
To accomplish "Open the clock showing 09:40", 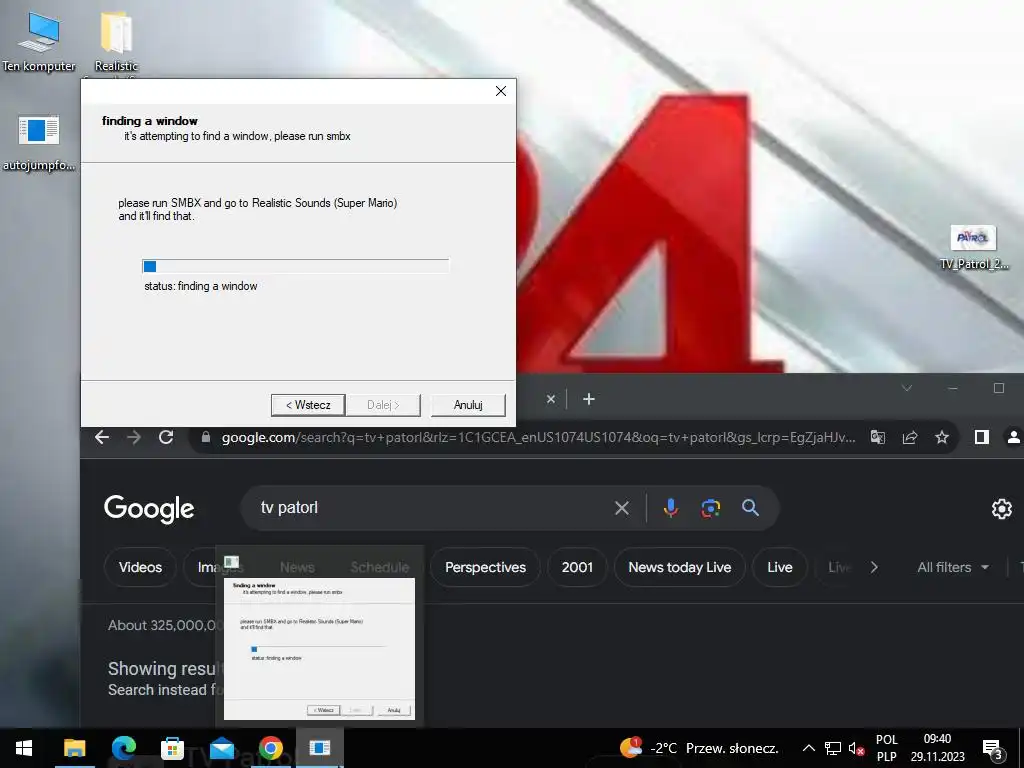I will [937, 748].
